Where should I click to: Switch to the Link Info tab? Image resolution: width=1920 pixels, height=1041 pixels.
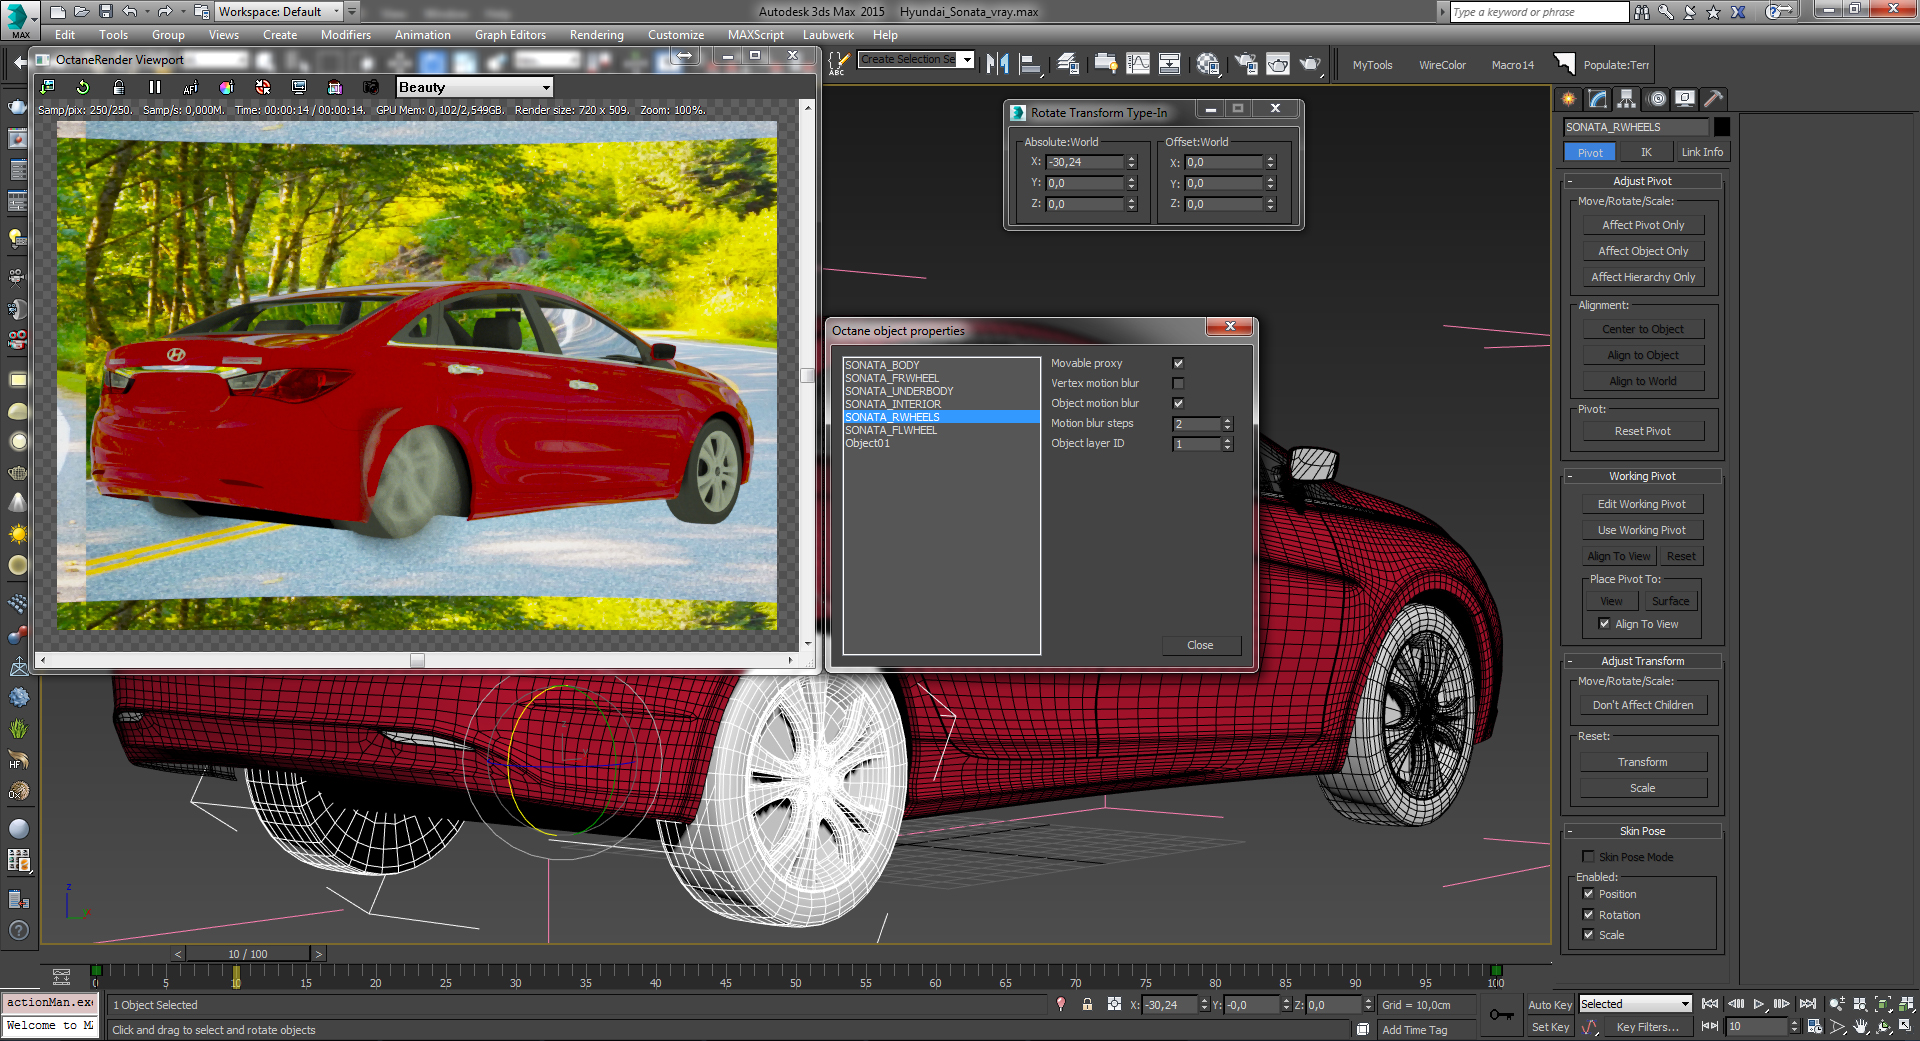pyautogui.click(x=1701, y=153)
